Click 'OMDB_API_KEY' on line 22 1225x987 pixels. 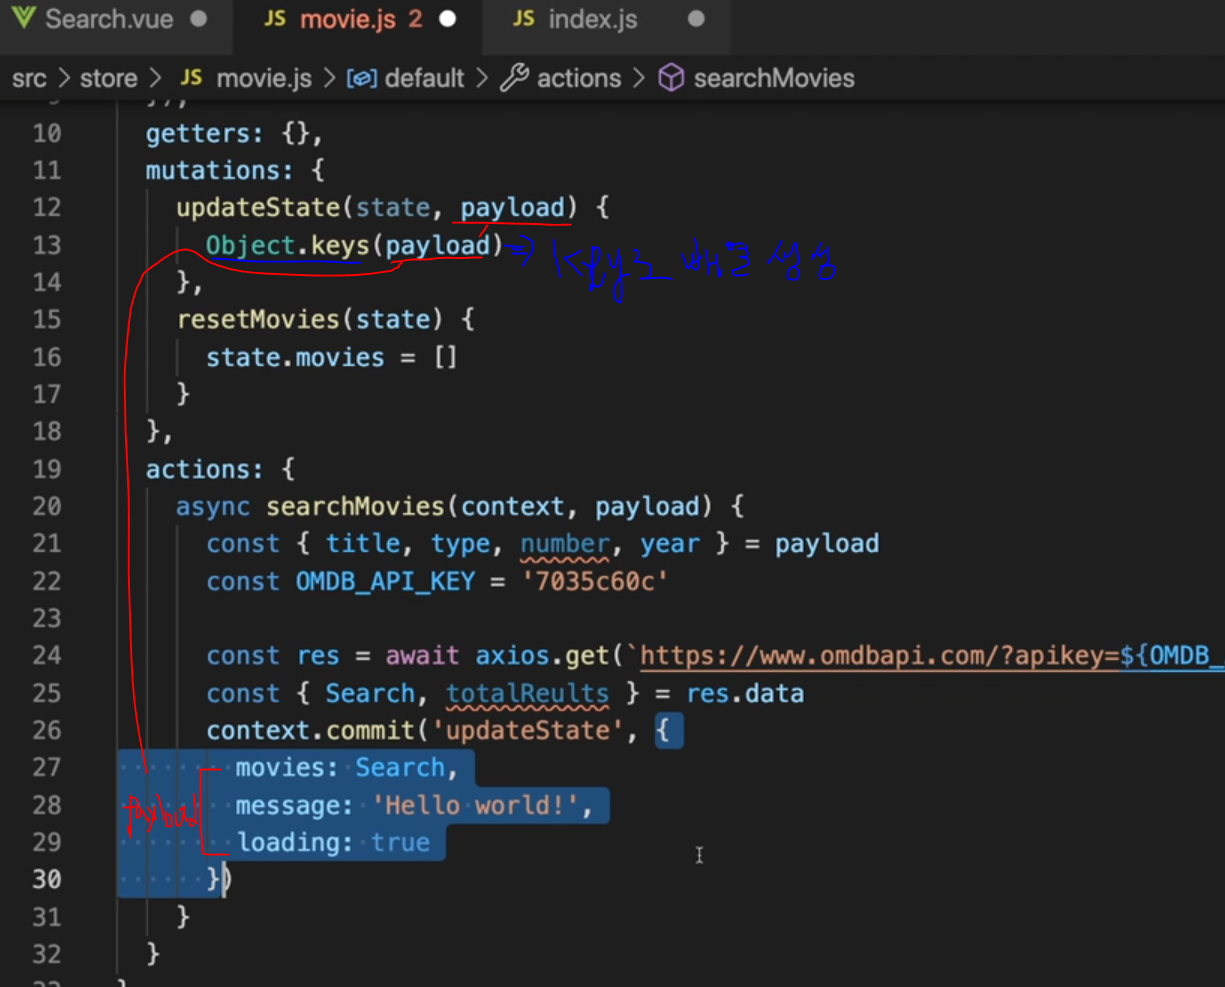pyautogui.click(x=385, y=581)
